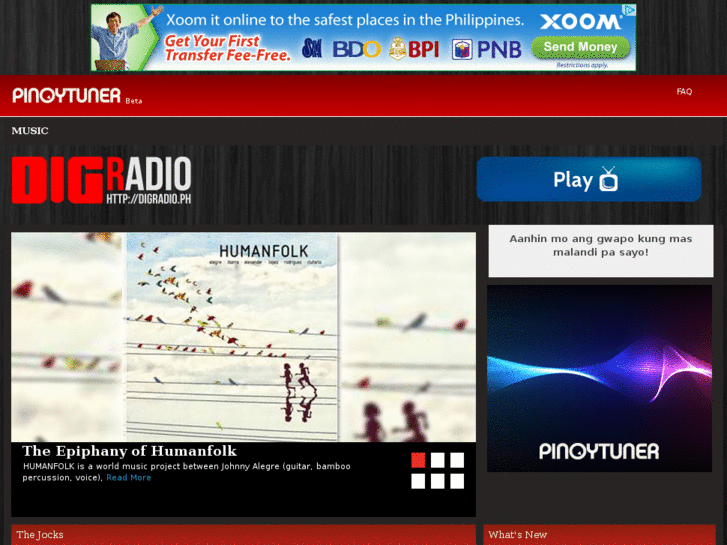Click the PinoyTuner logo in header
Image resolution: width=727 pixels, height=545 pixels.
[66, 95]
